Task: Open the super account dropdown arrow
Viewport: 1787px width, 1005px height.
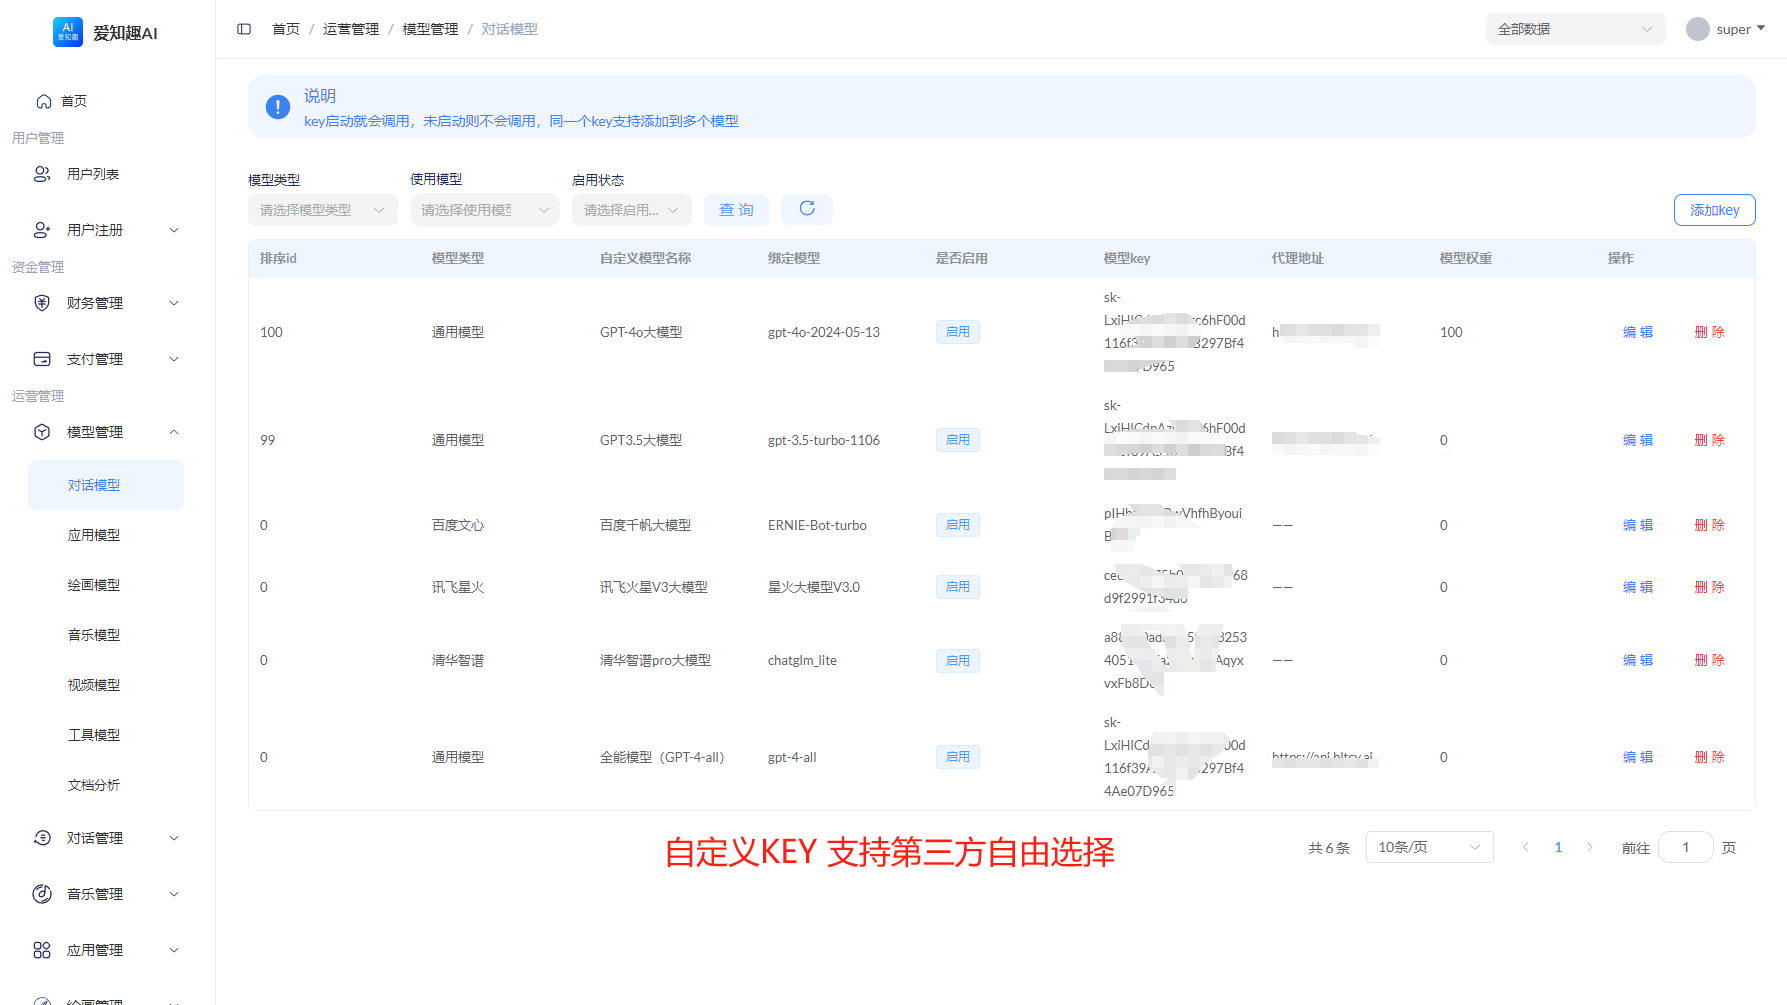Action: (x=1761, y=29)
